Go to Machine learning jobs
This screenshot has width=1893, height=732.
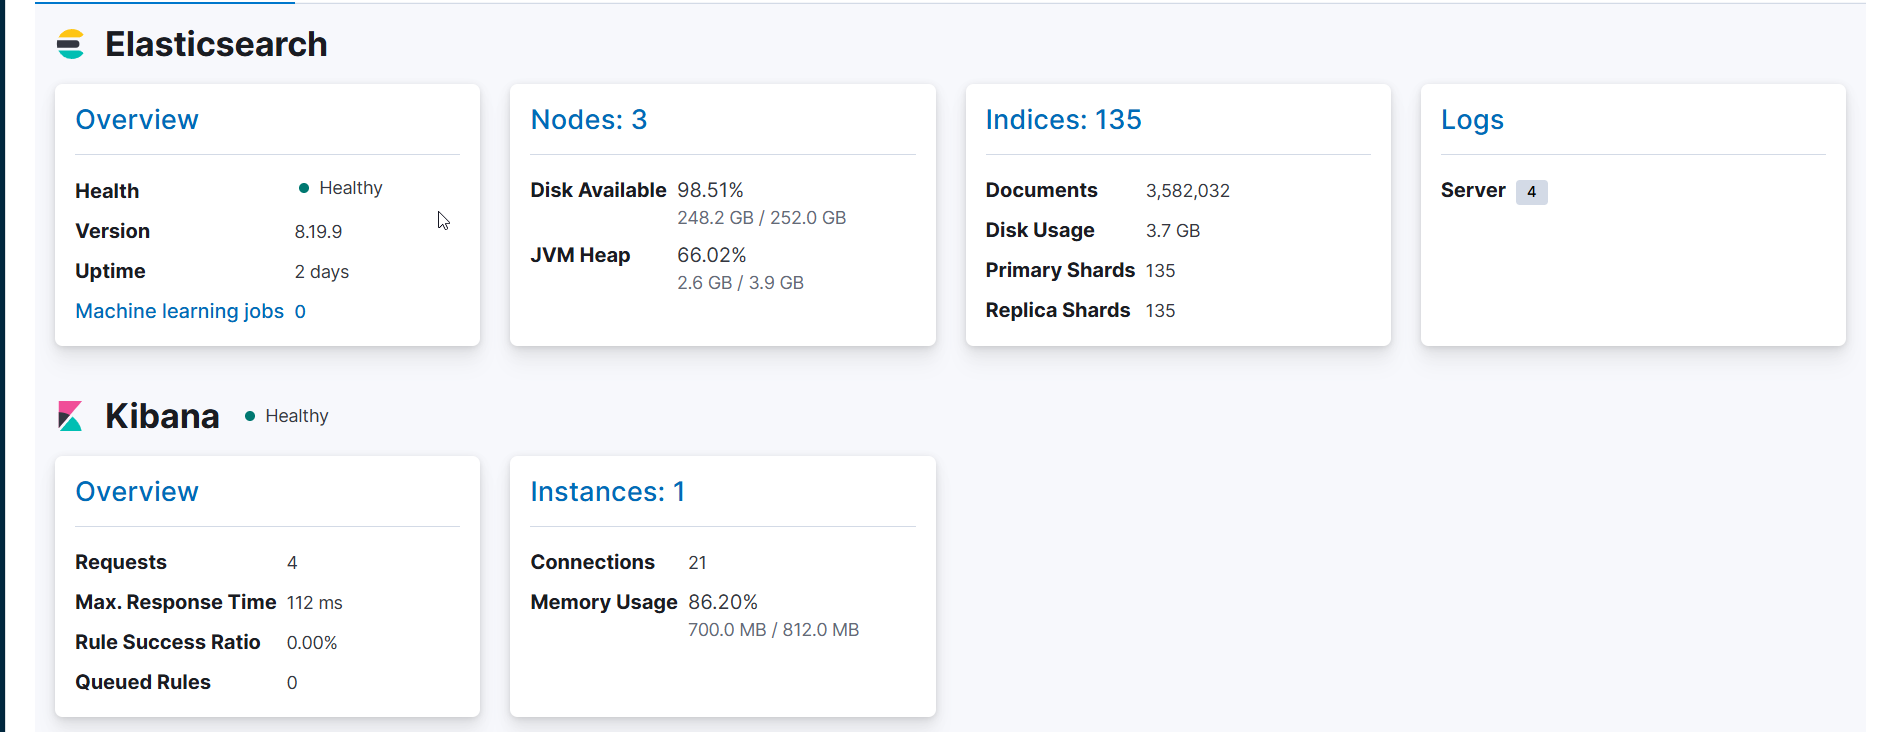click(180, 311)
